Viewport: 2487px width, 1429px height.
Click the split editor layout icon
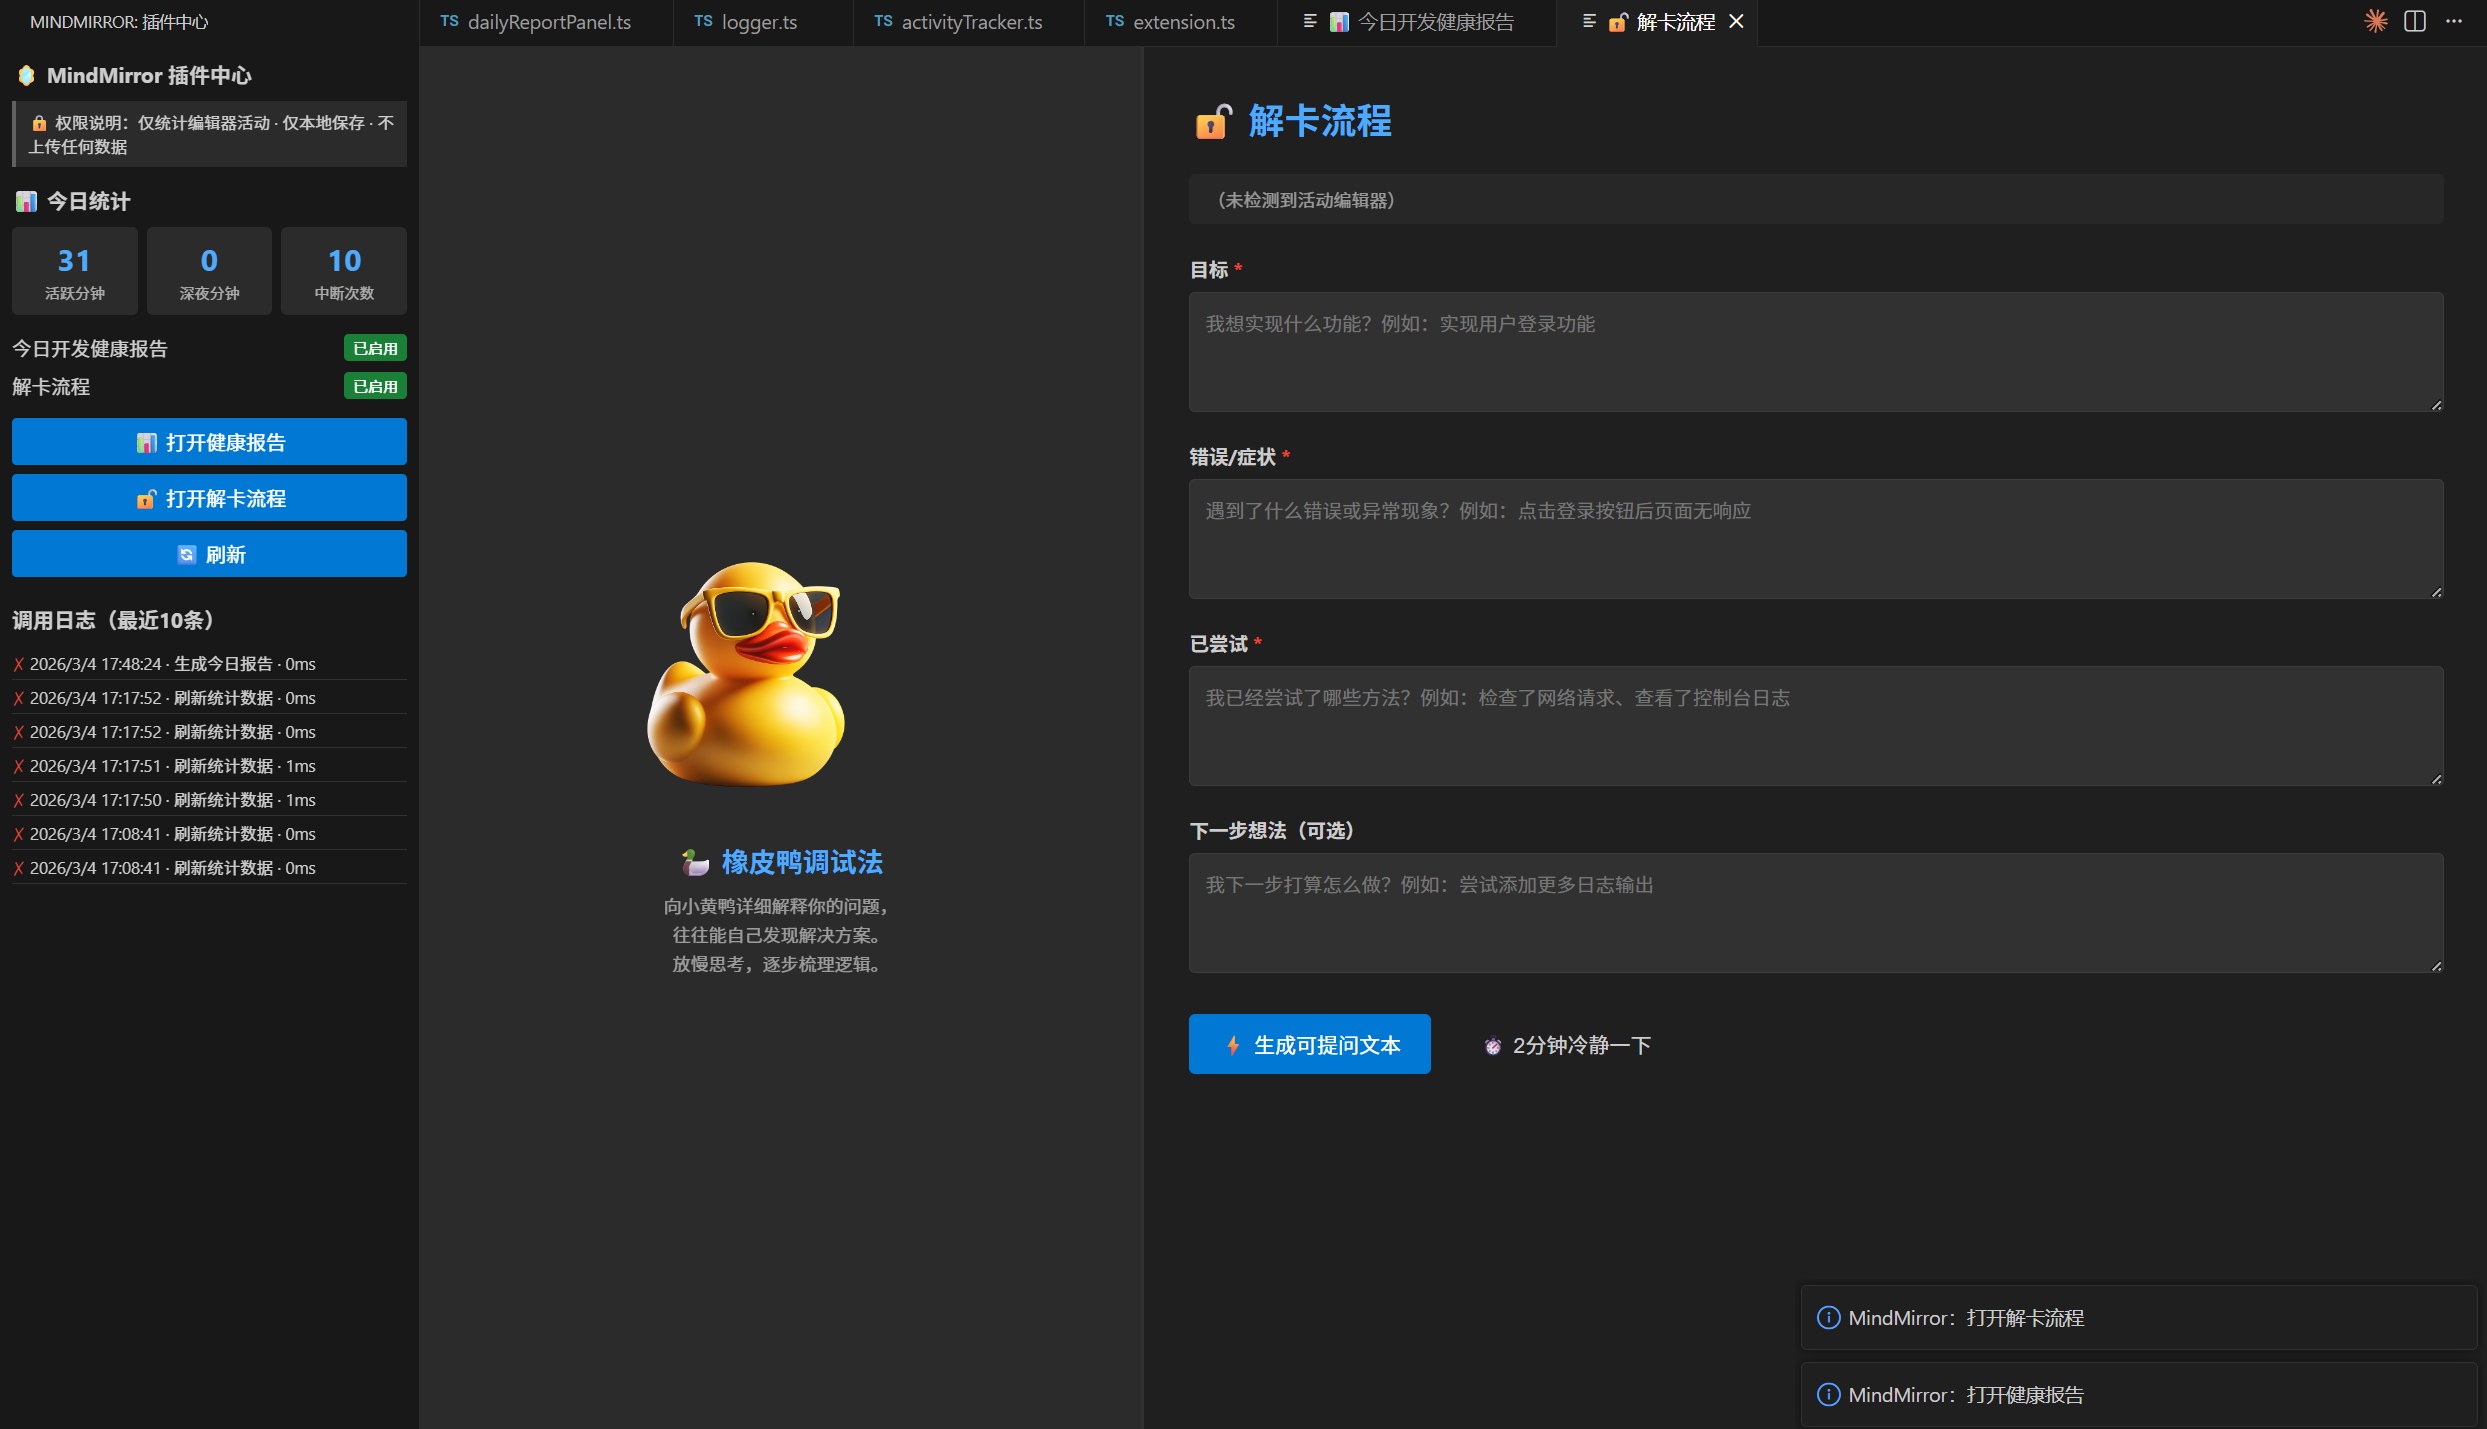(2415, 21)
